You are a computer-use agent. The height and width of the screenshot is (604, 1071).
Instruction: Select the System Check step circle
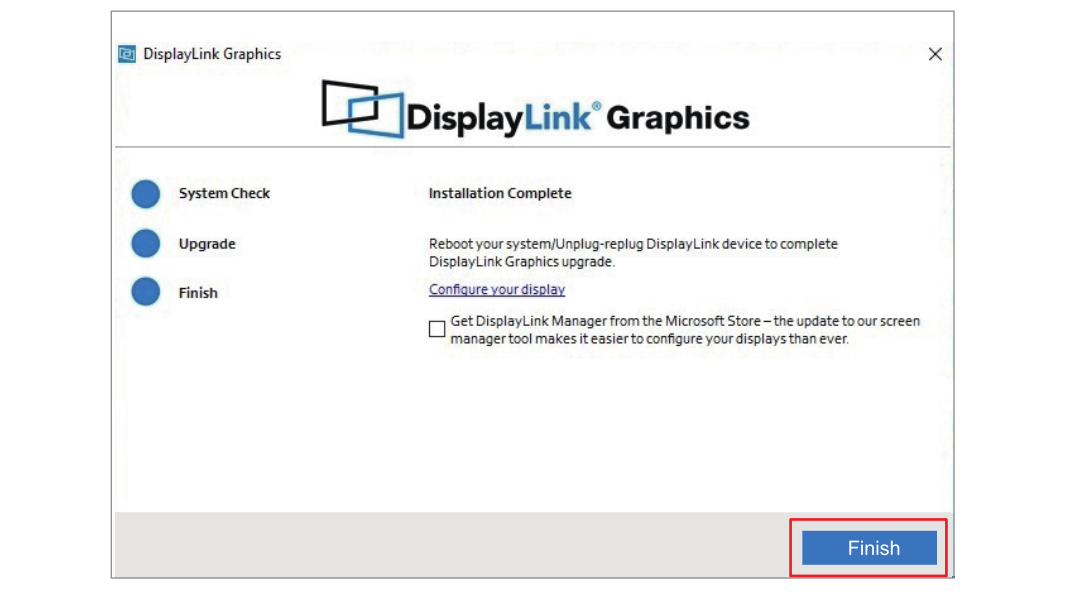(x=146, y=194)
